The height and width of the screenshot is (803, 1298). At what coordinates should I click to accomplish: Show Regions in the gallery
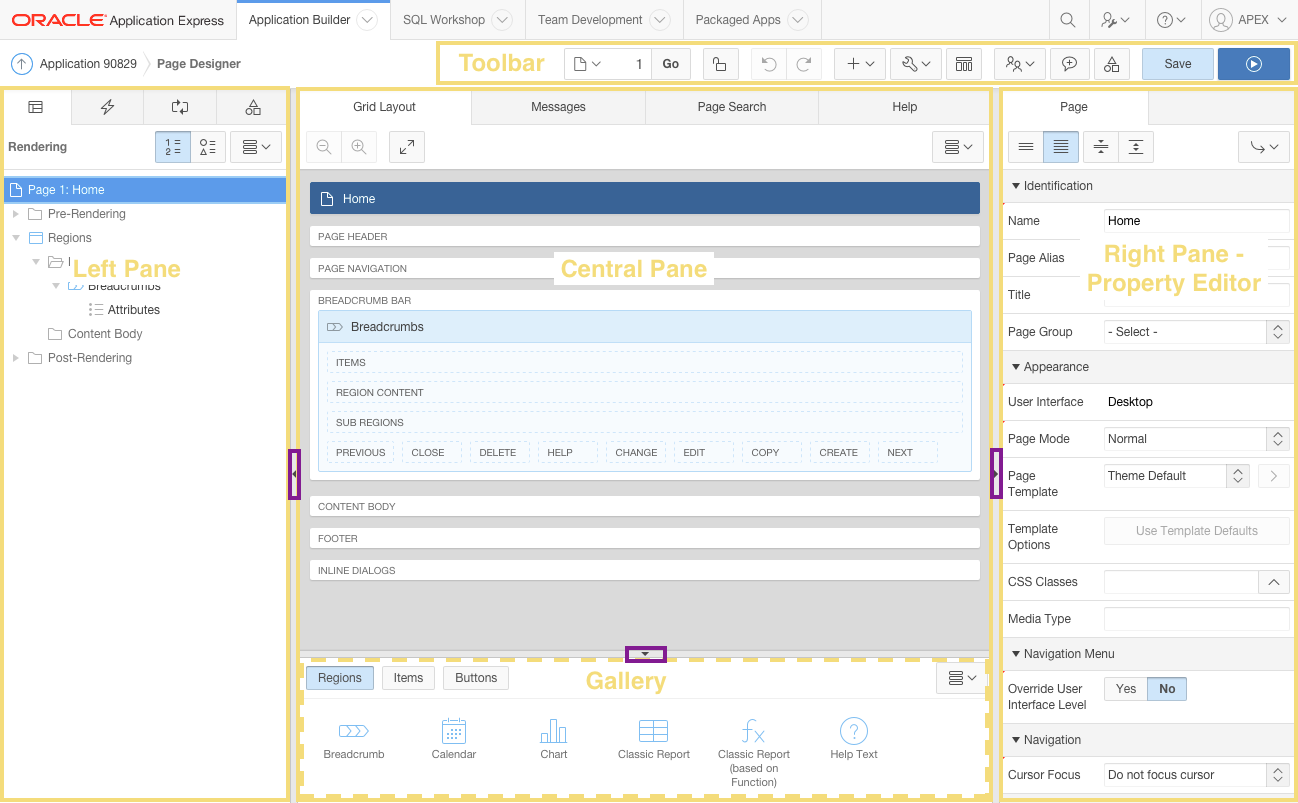(x=340, y=678)
